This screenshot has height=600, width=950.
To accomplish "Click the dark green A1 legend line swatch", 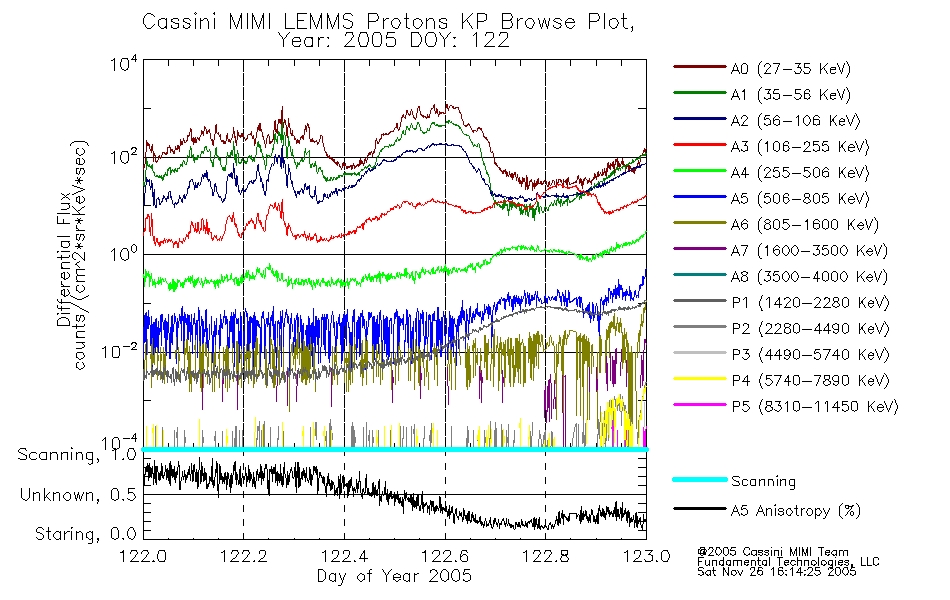I will click(699, 93).
